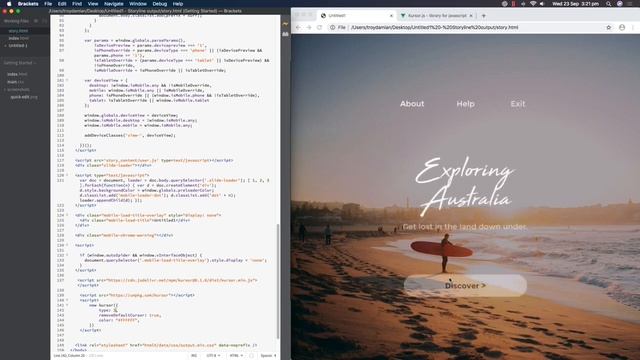
Task: Collapse the script block at line 130
Action: 67,245
